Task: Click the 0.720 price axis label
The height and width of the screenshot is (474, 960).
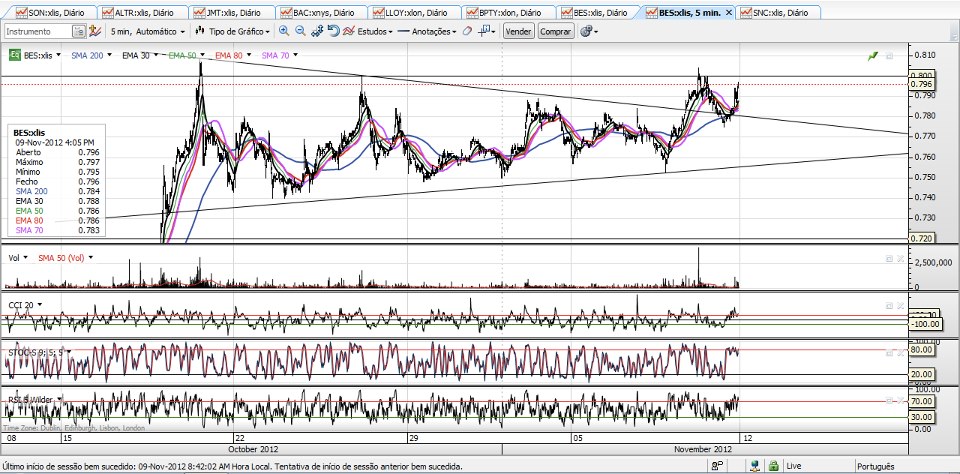Action: coord(921,238)
